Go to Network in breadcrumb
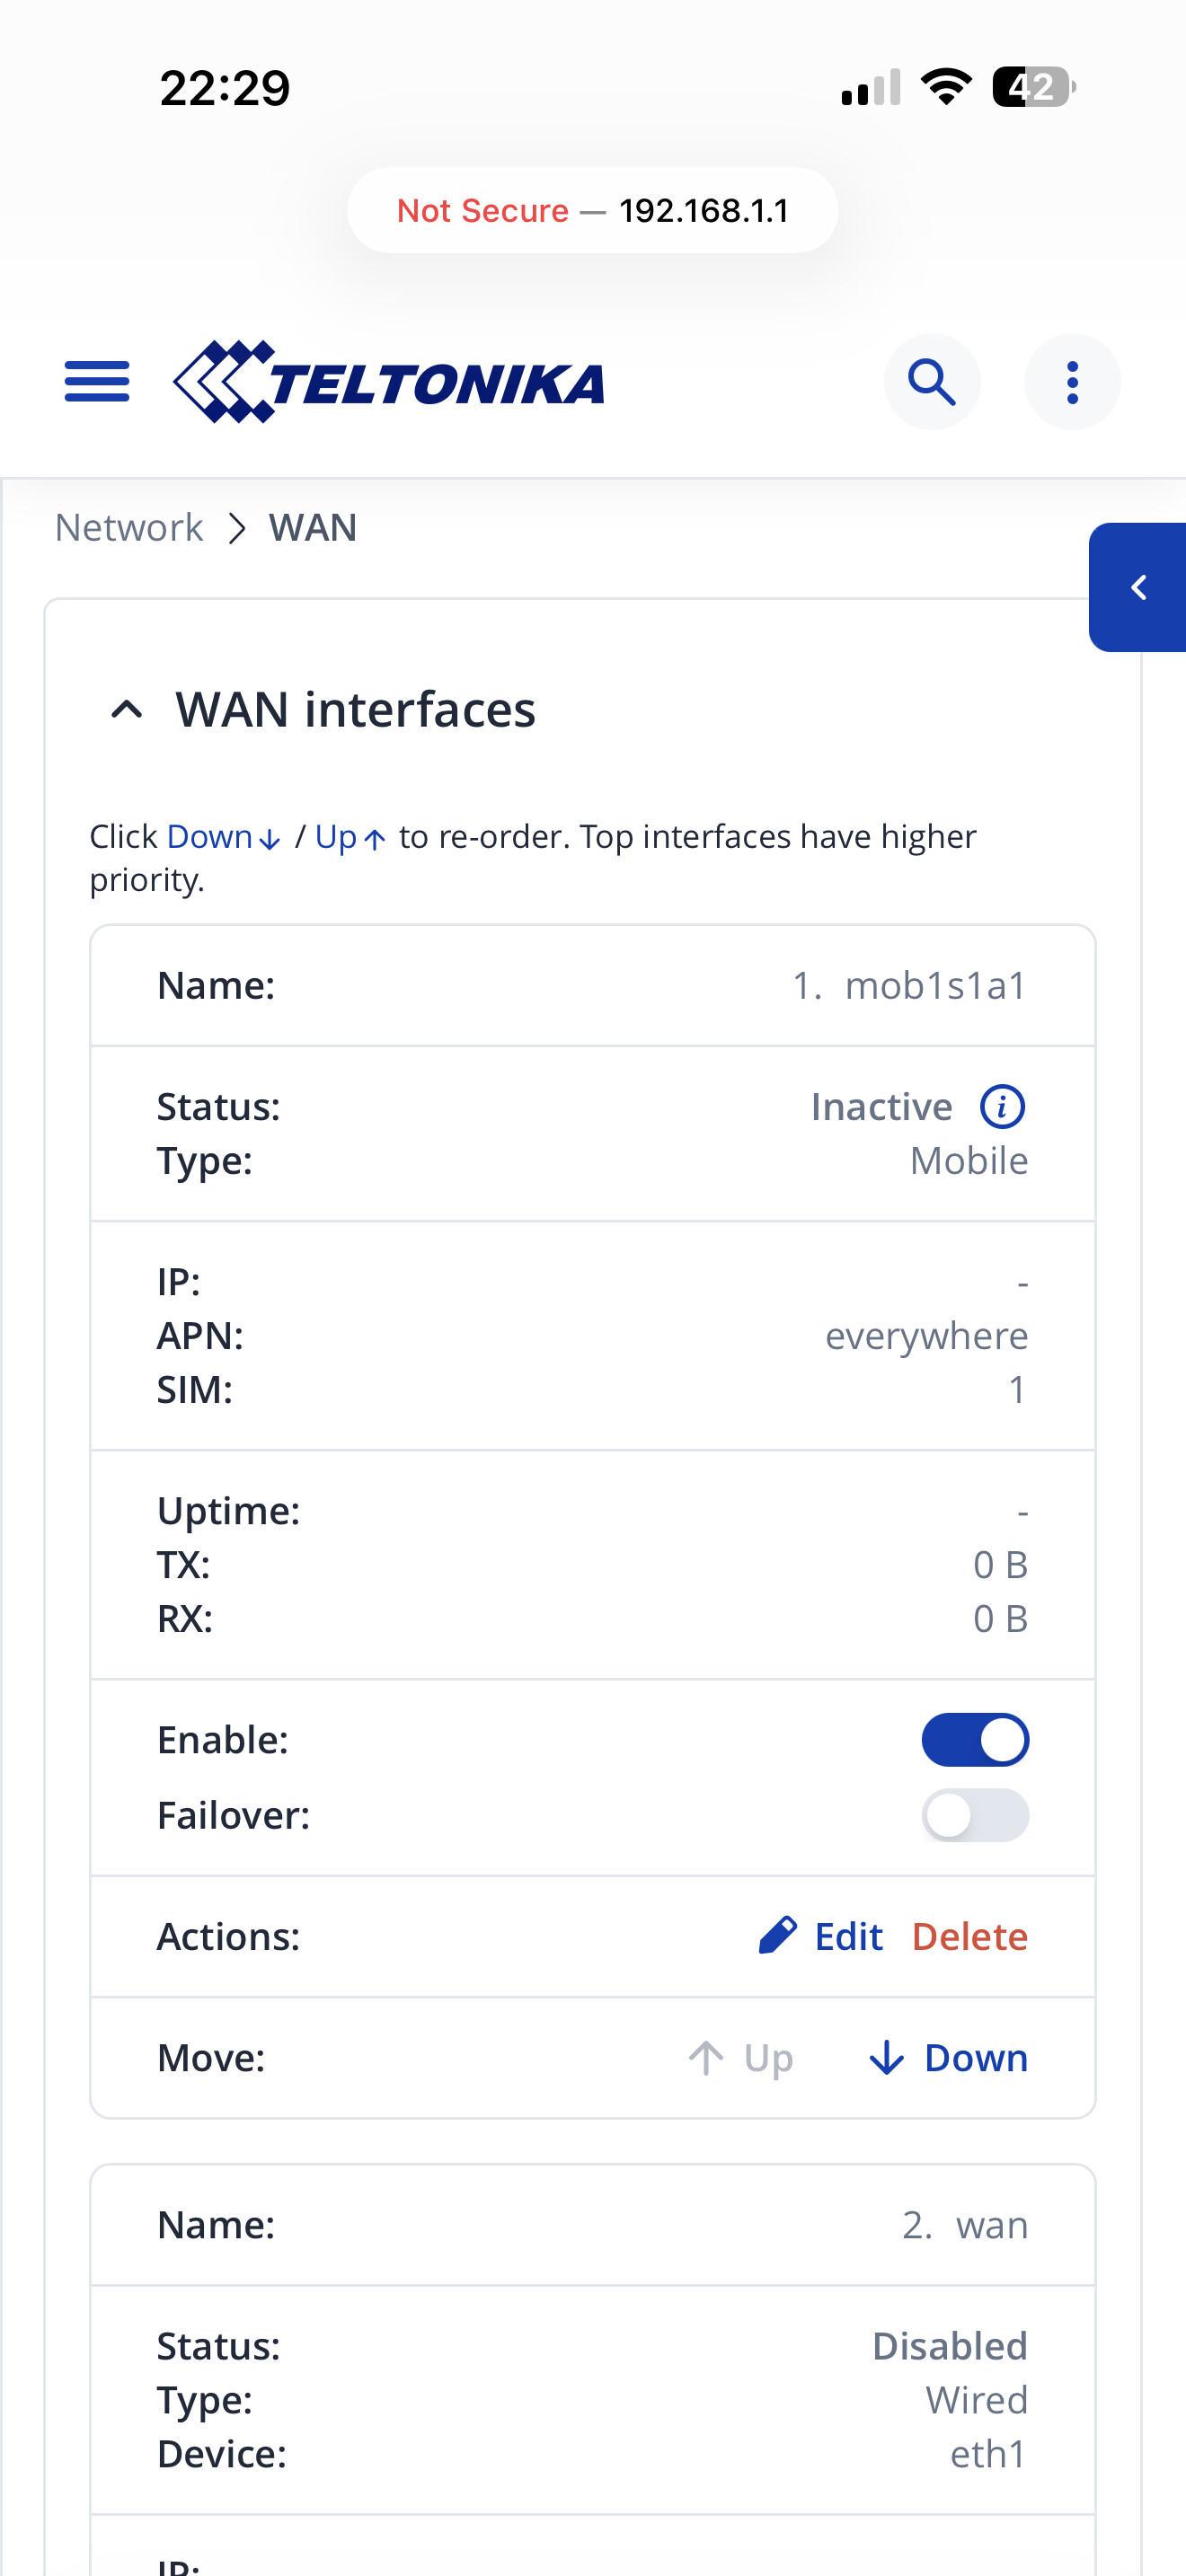1186x2576 pixels. 129,527
